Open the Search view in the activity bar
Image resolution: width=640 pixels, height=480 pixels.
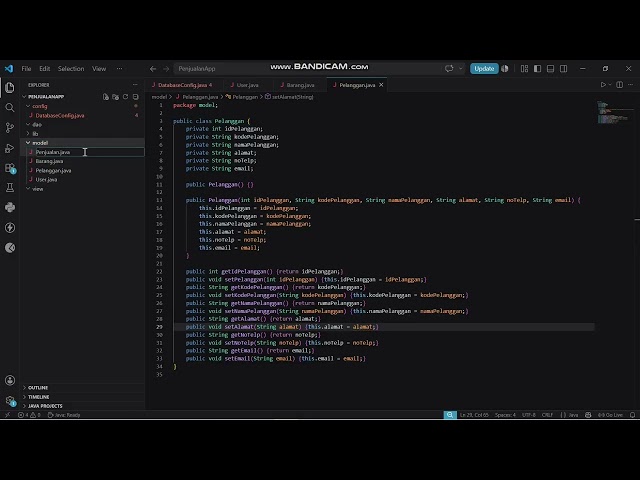(10, 108)
